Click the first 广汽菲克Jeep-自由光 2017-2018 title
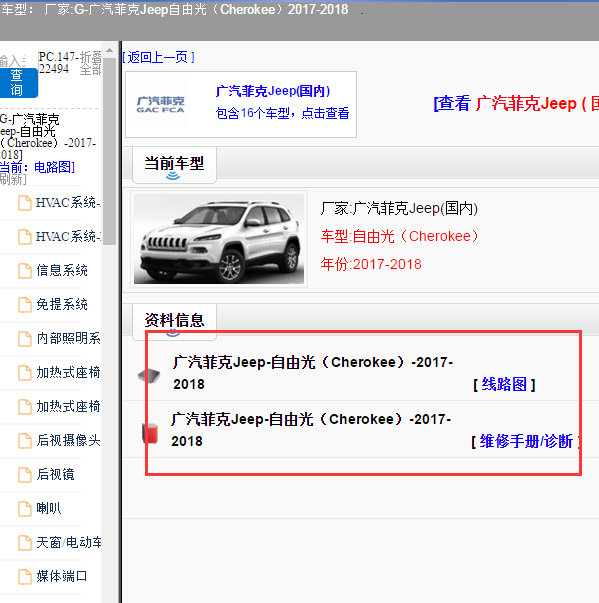 pos(313,373)
